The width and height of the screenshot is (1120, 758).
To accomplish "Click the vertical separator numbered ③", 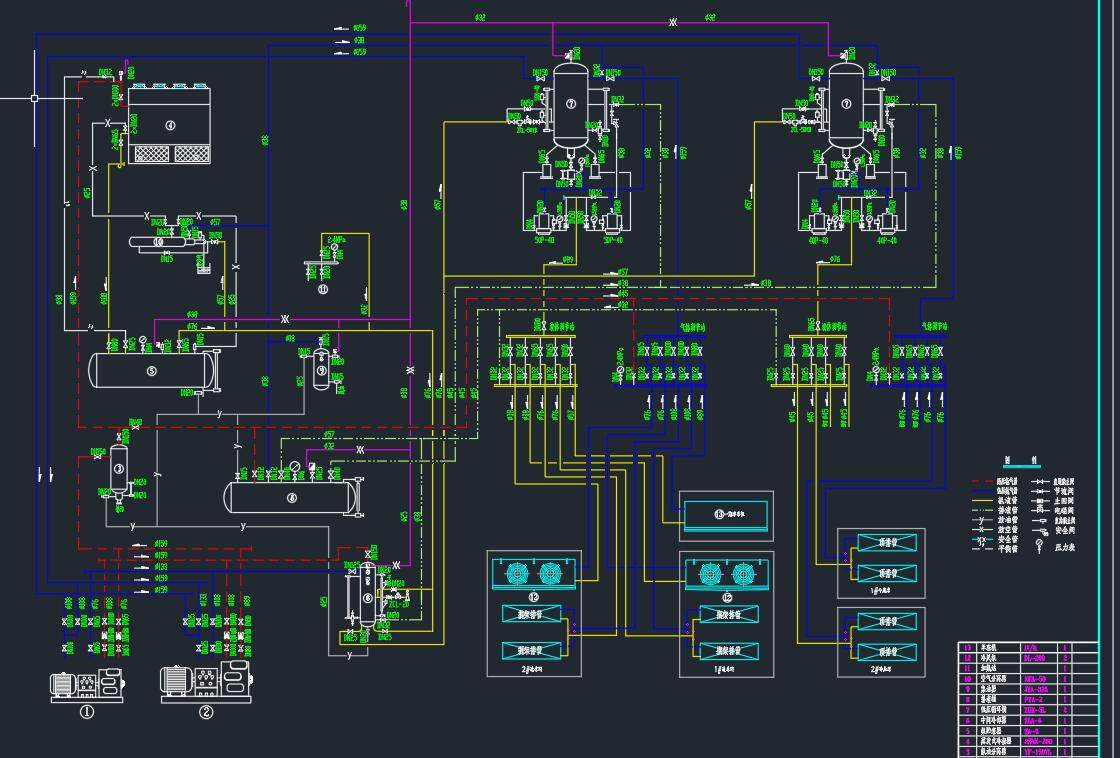I will (x=117, y=470).
